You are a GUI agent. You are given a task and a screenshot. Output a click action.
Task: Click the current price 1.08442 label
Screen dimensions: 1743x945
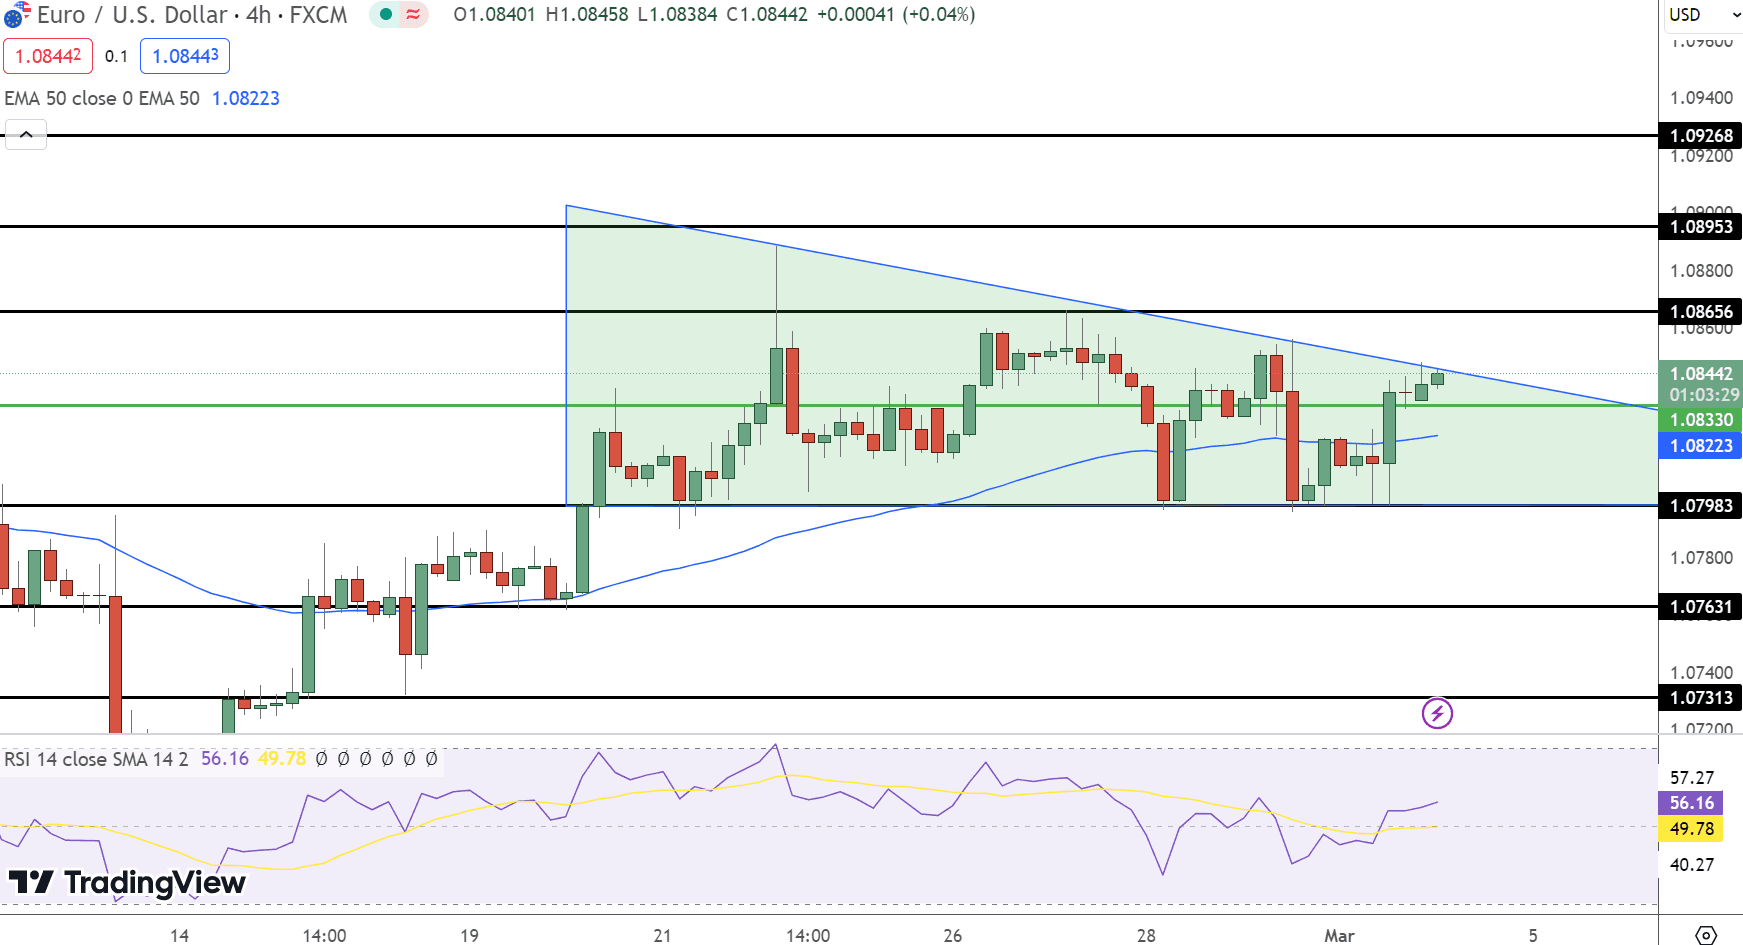[x=1701, y=374]
